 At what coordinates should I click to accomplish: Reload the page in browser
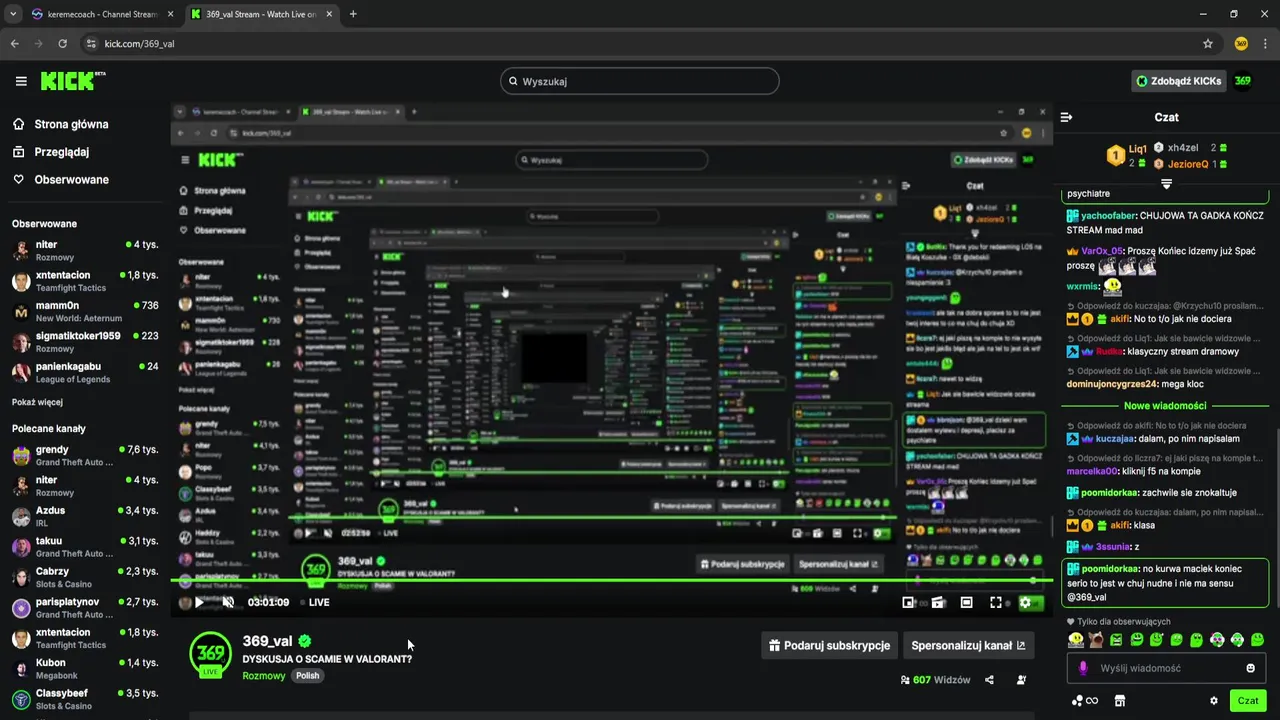point(63,44)
